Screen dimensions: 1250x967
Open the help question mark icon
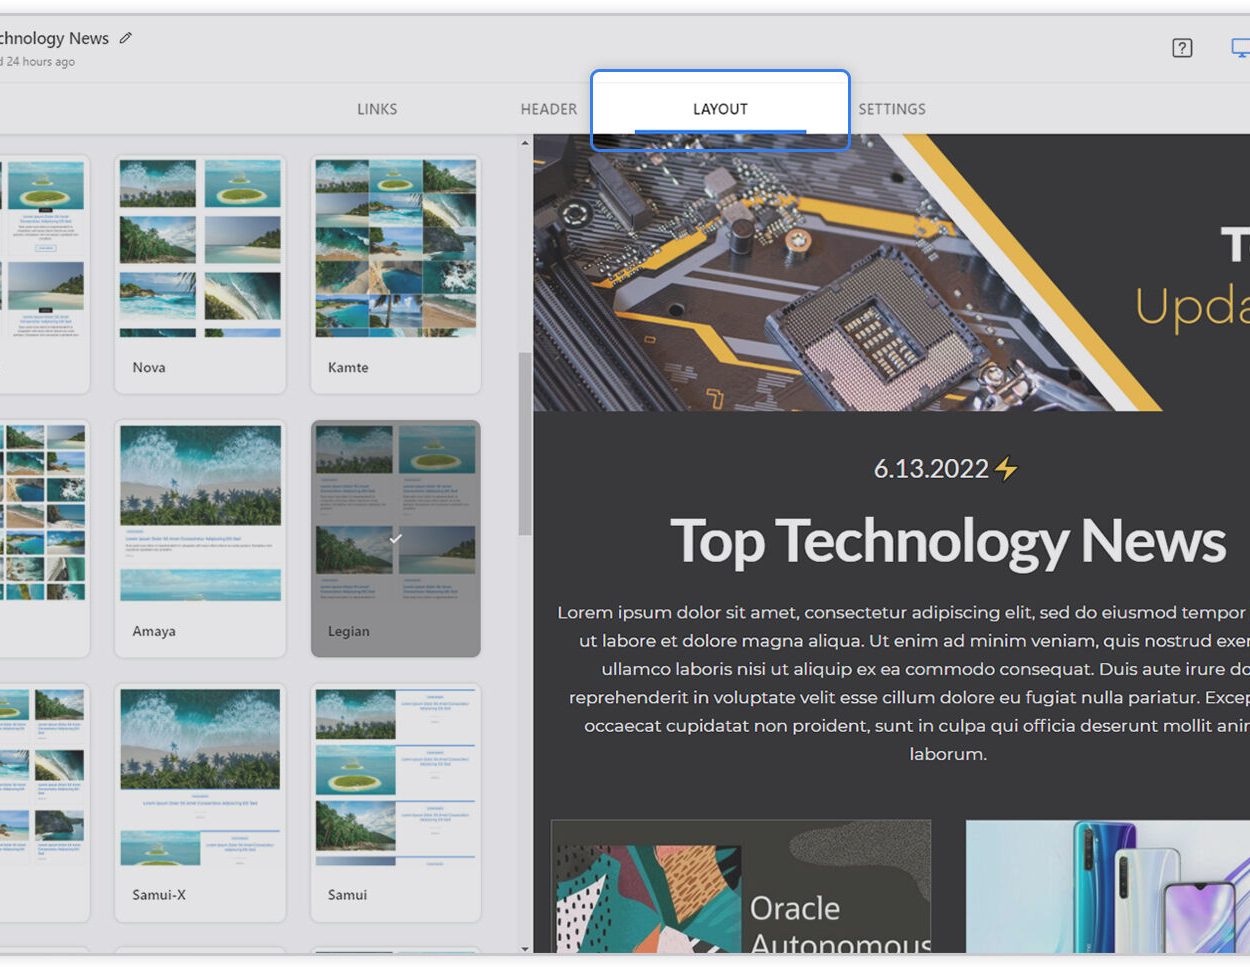tap(1182, 48)
